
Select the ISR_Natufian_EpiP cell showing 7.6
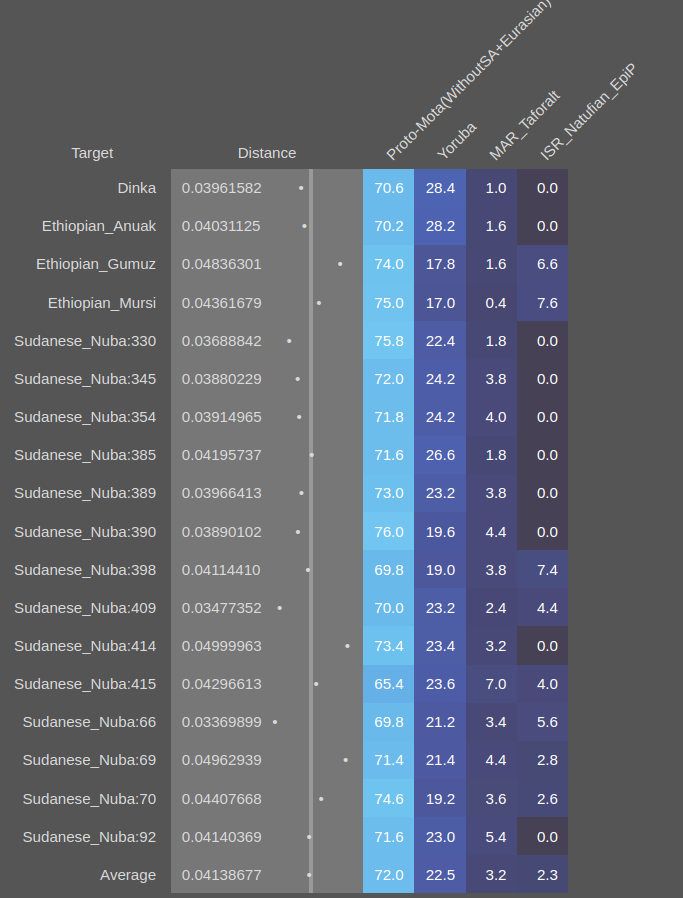[547, 302]
